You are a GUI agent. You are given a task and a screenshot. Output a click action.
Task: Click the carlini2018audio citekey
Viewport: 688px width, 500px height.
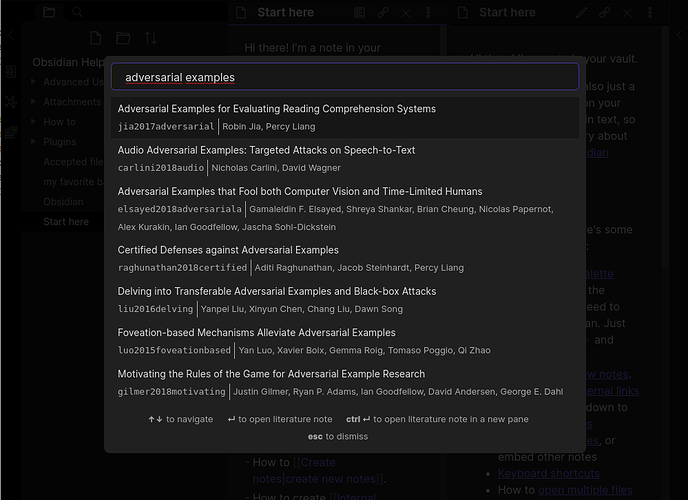[x=161, y=168]
